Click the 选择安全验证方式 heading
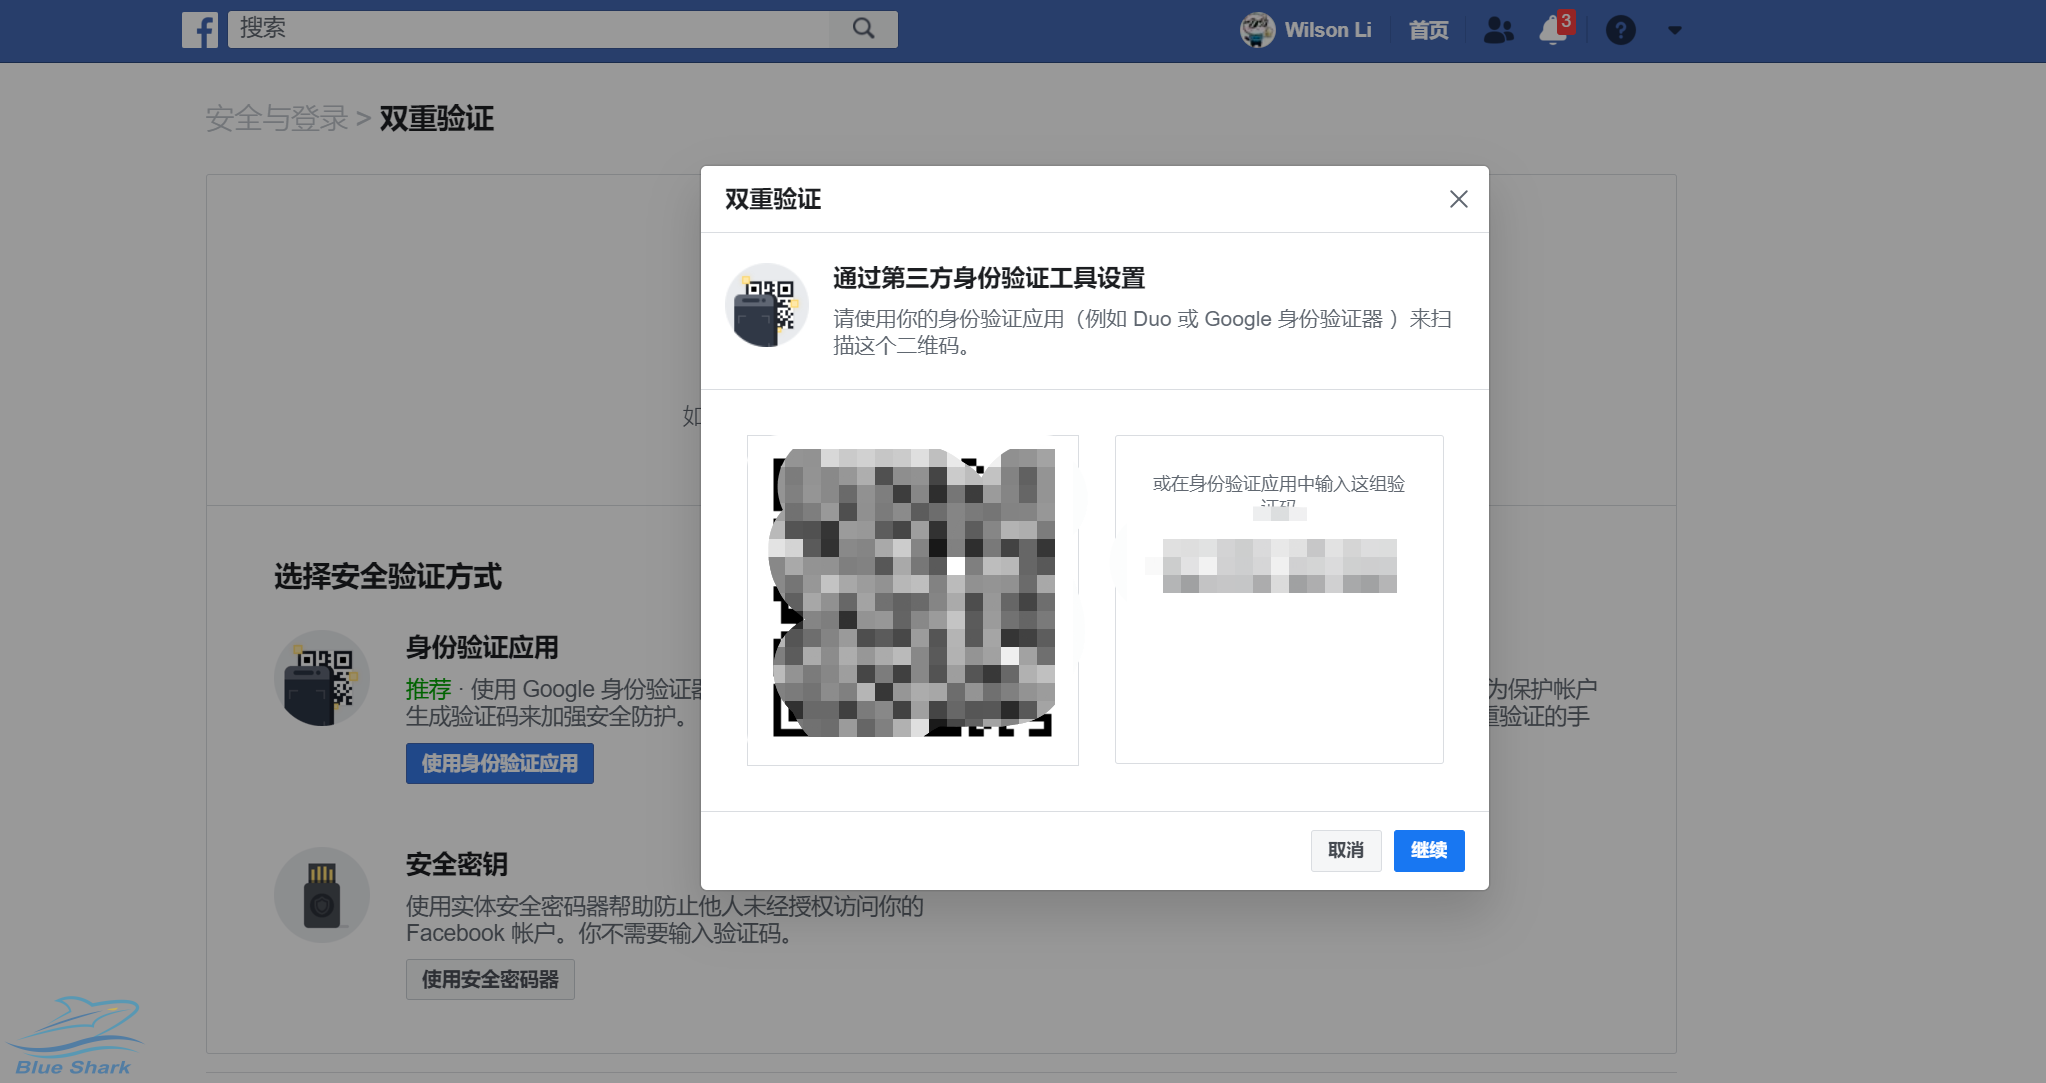 388,576
